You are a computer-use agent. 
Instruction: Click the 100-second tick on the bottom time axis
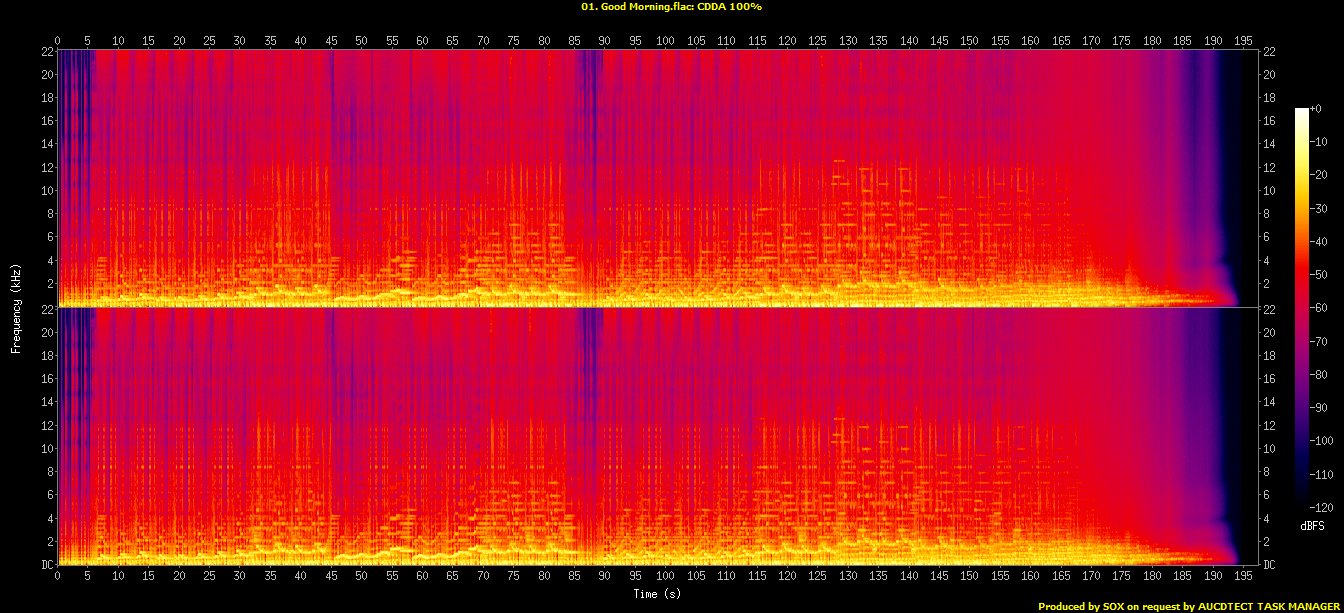pos(665,578)
